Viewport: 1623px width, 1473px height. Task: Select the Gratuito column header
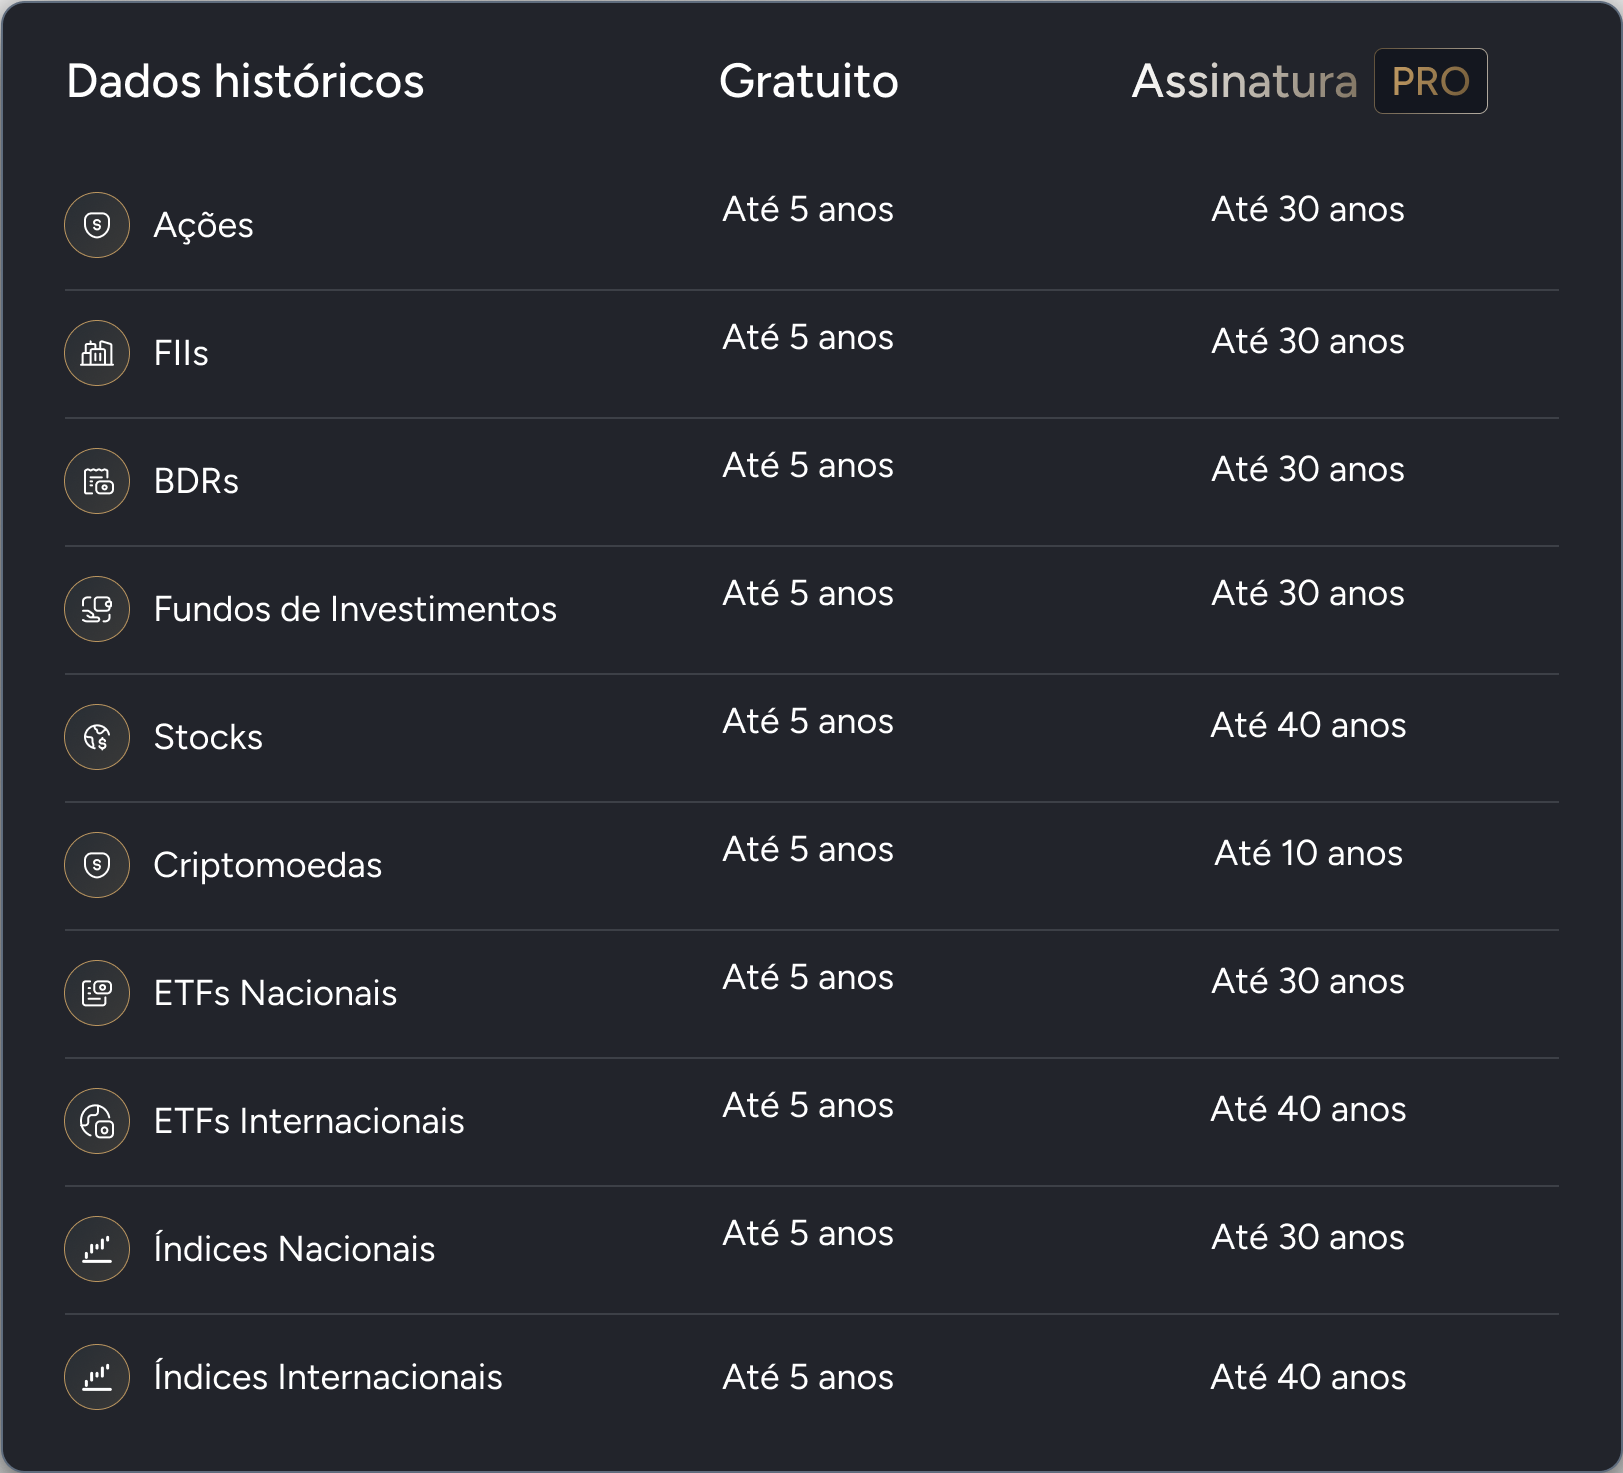pos(808,81)
